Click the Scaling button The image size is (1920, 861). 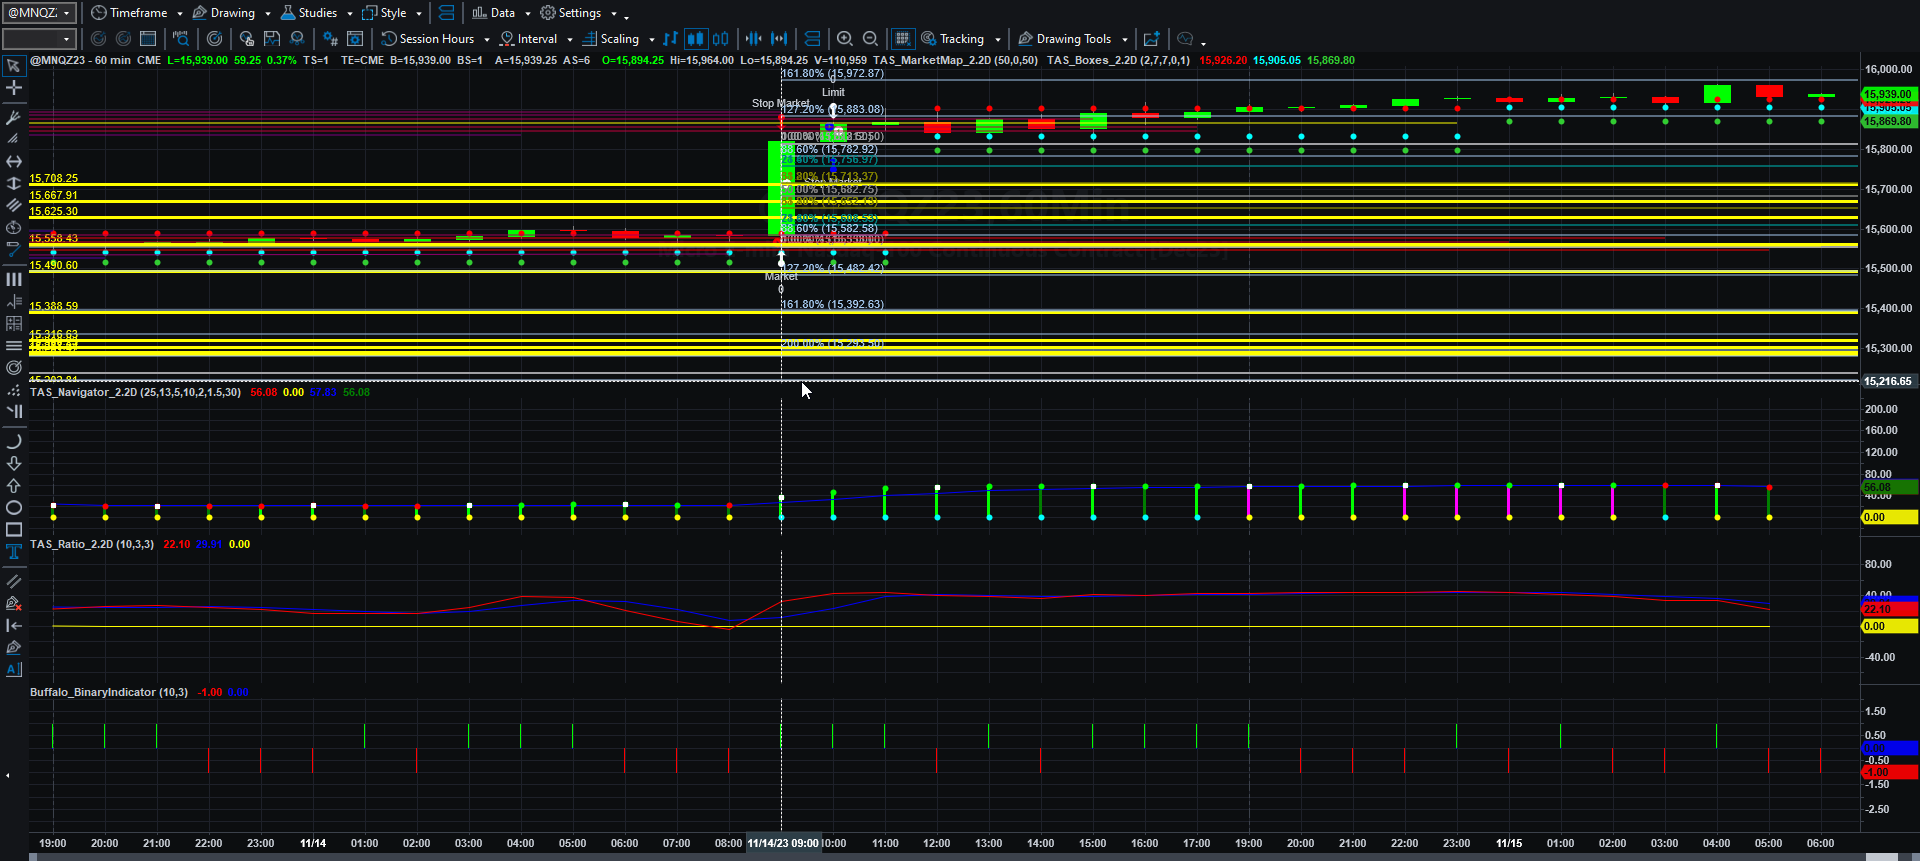pos(611,39)
